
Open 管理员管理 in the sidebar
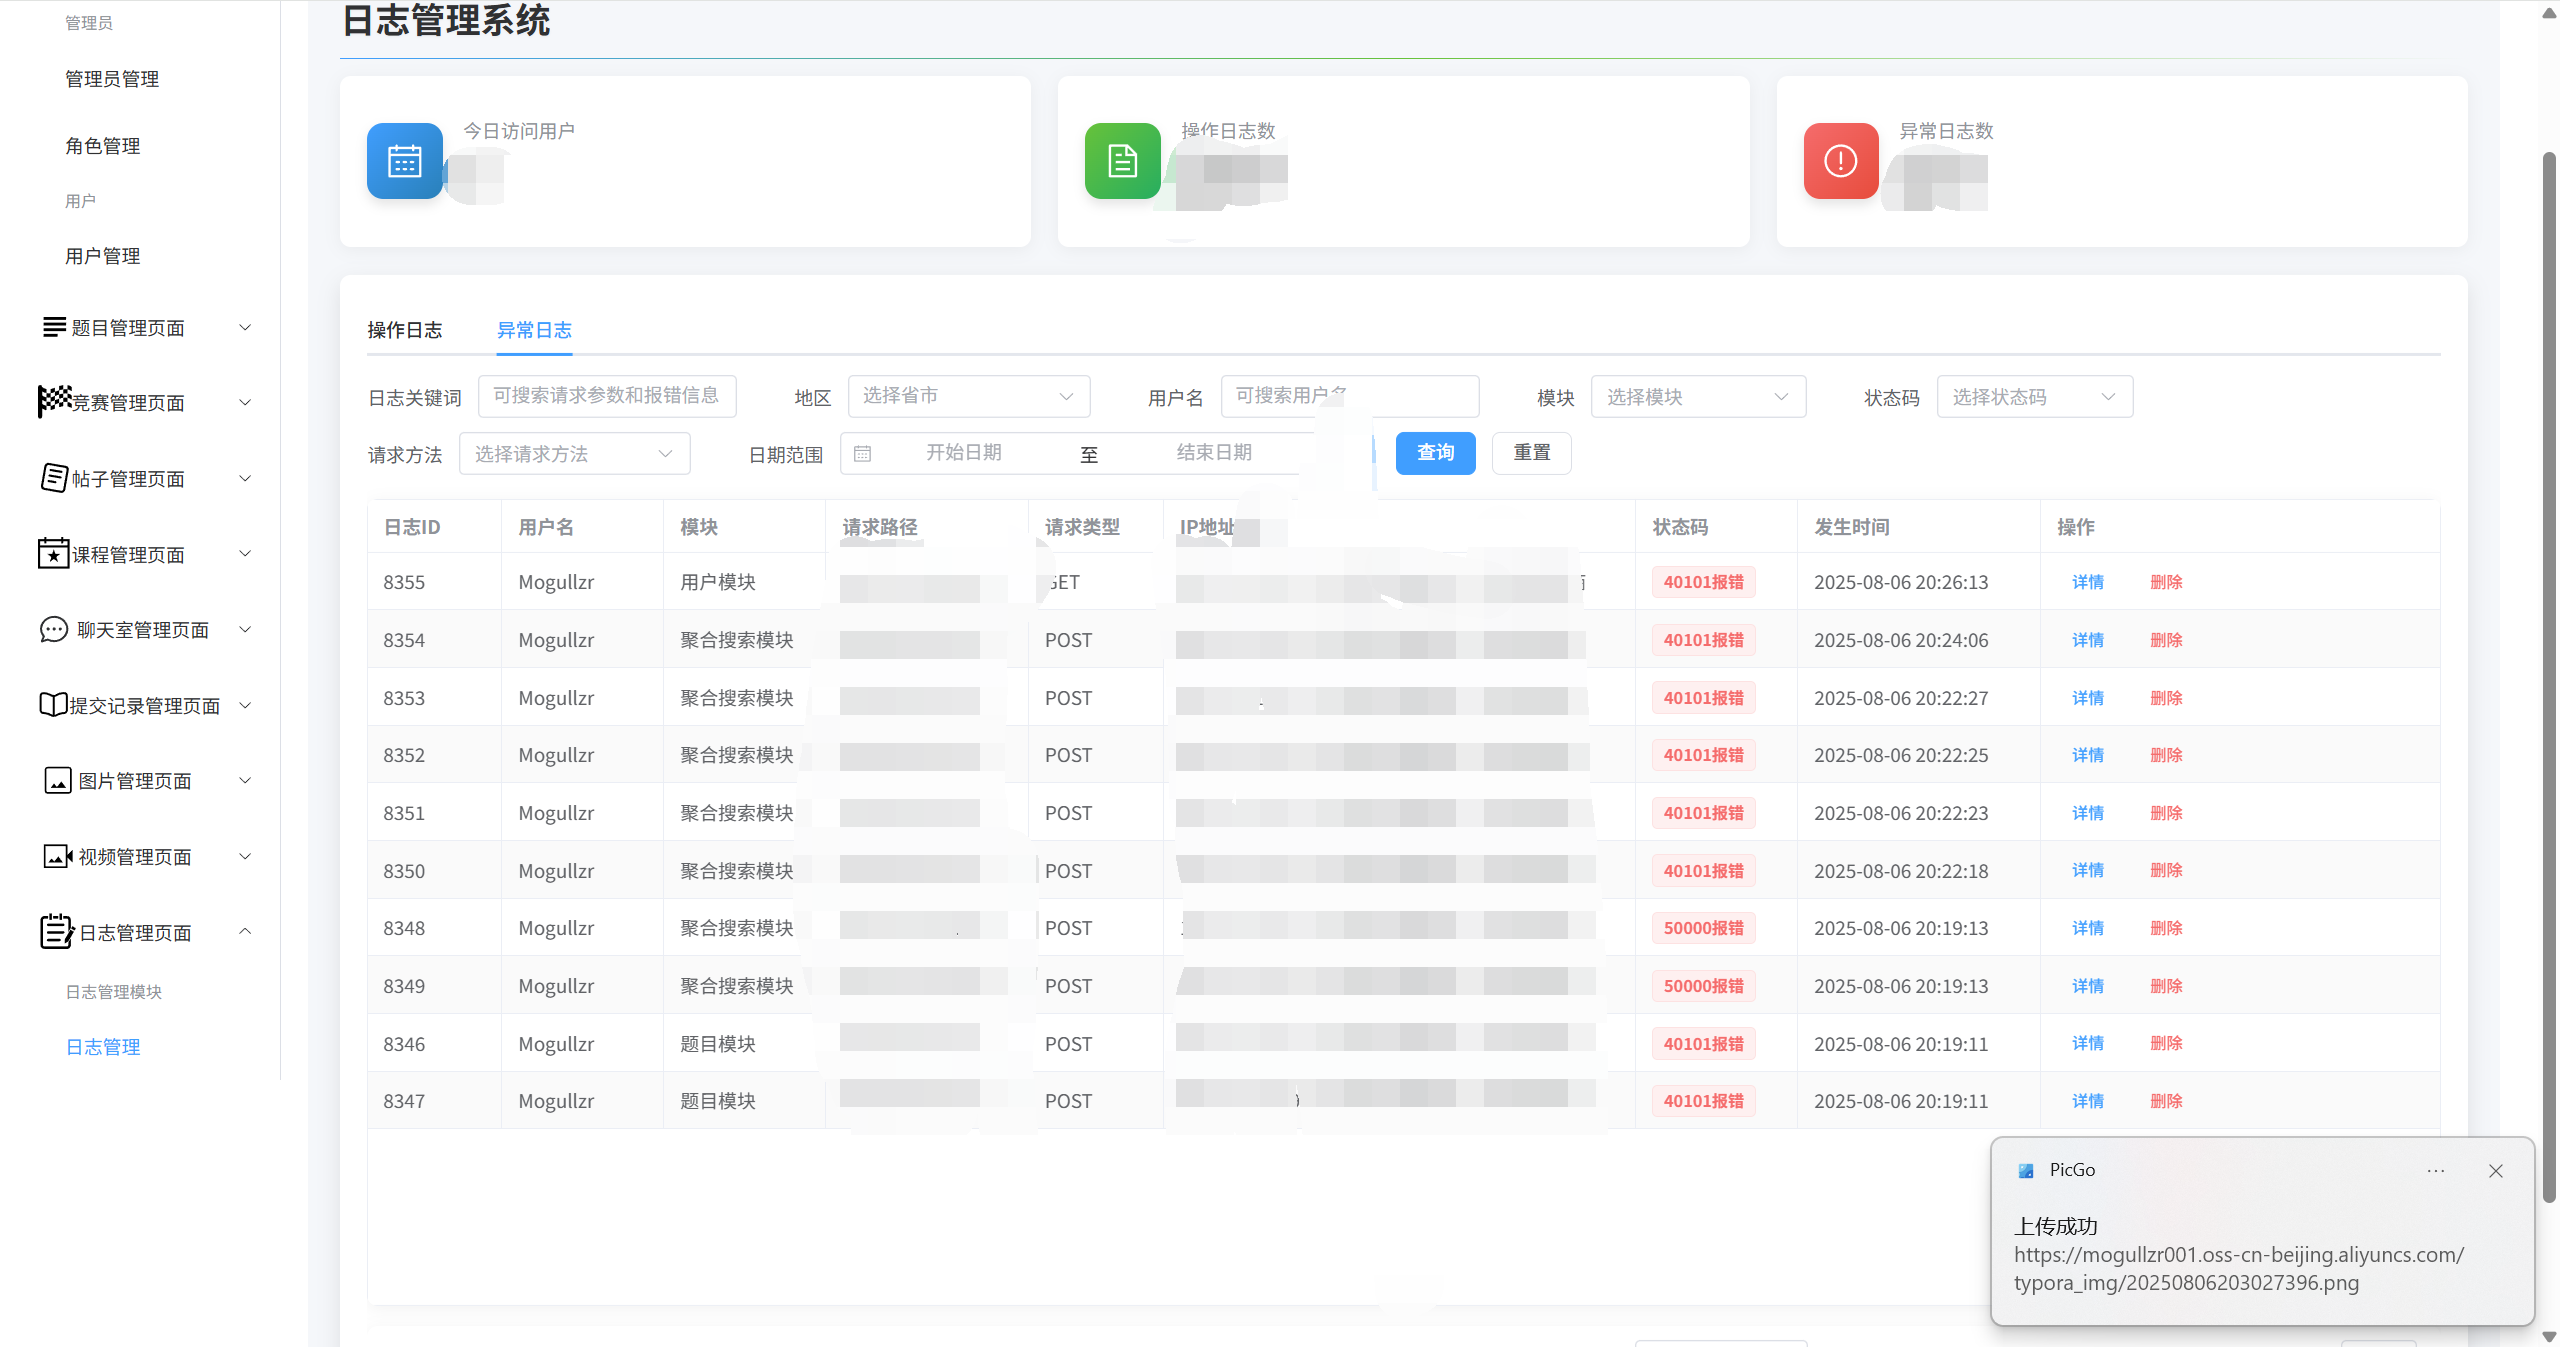tap(112, 79)
